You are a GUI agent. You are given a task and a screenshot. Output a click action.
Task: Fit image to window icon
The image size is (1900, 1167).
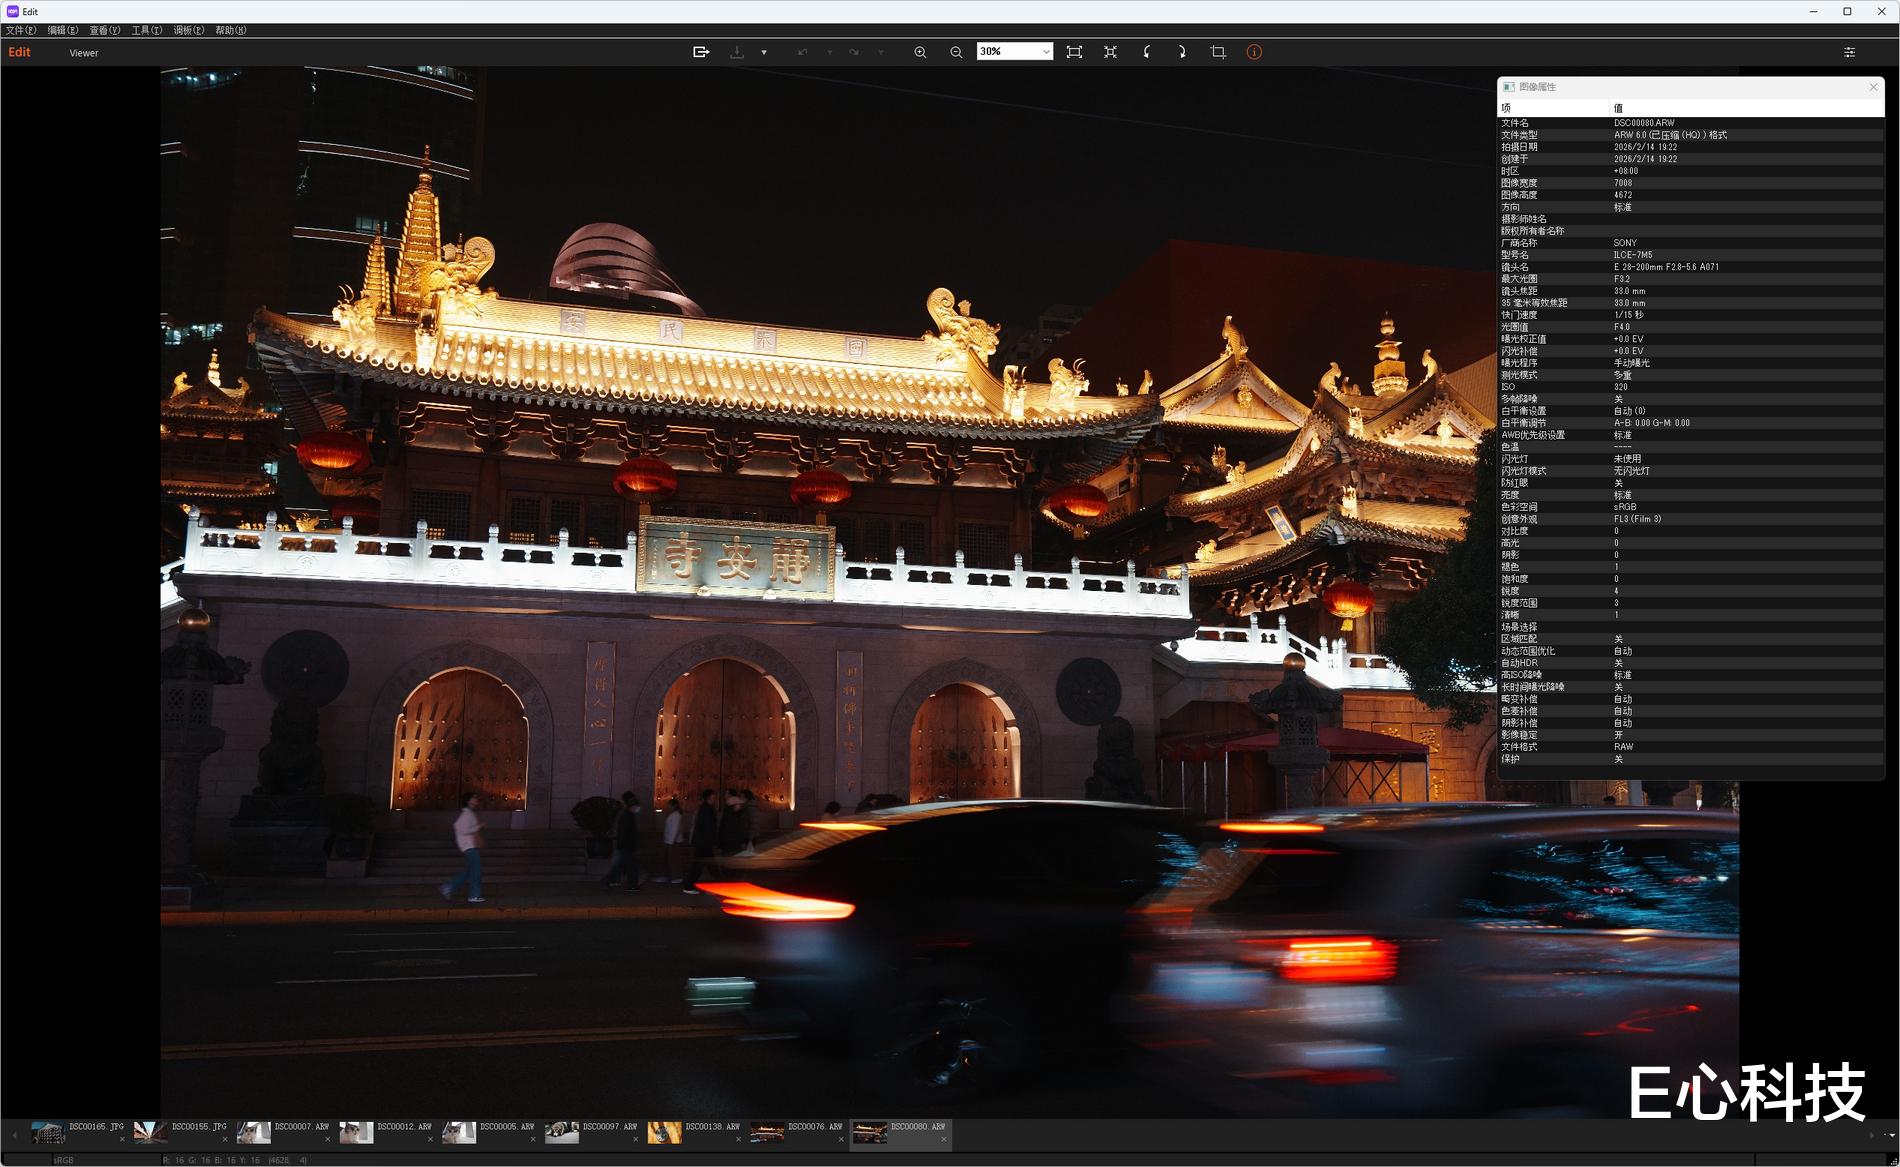coord(1074,52)
